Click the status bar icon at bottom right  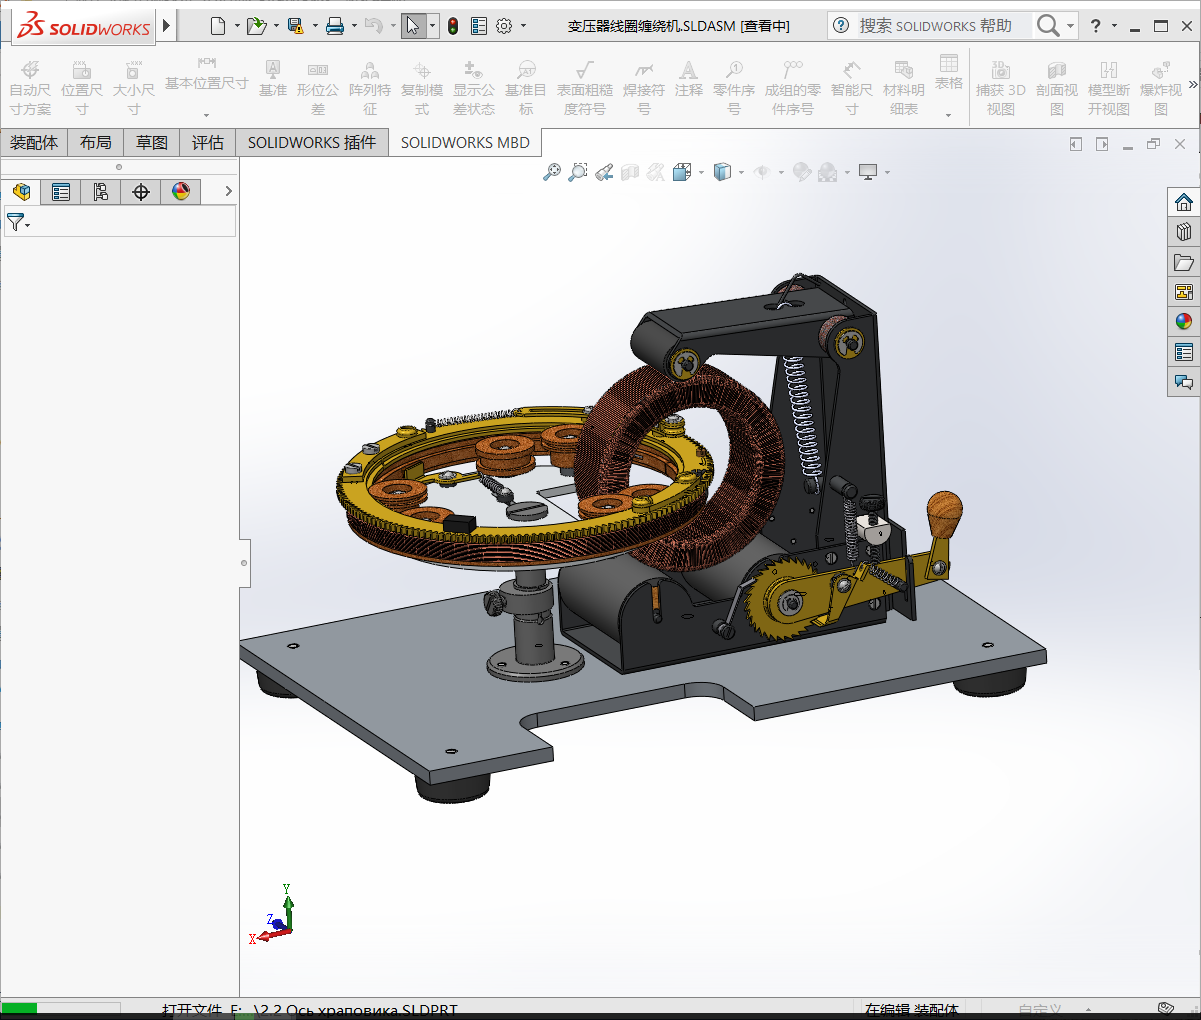[1165, 1007]
